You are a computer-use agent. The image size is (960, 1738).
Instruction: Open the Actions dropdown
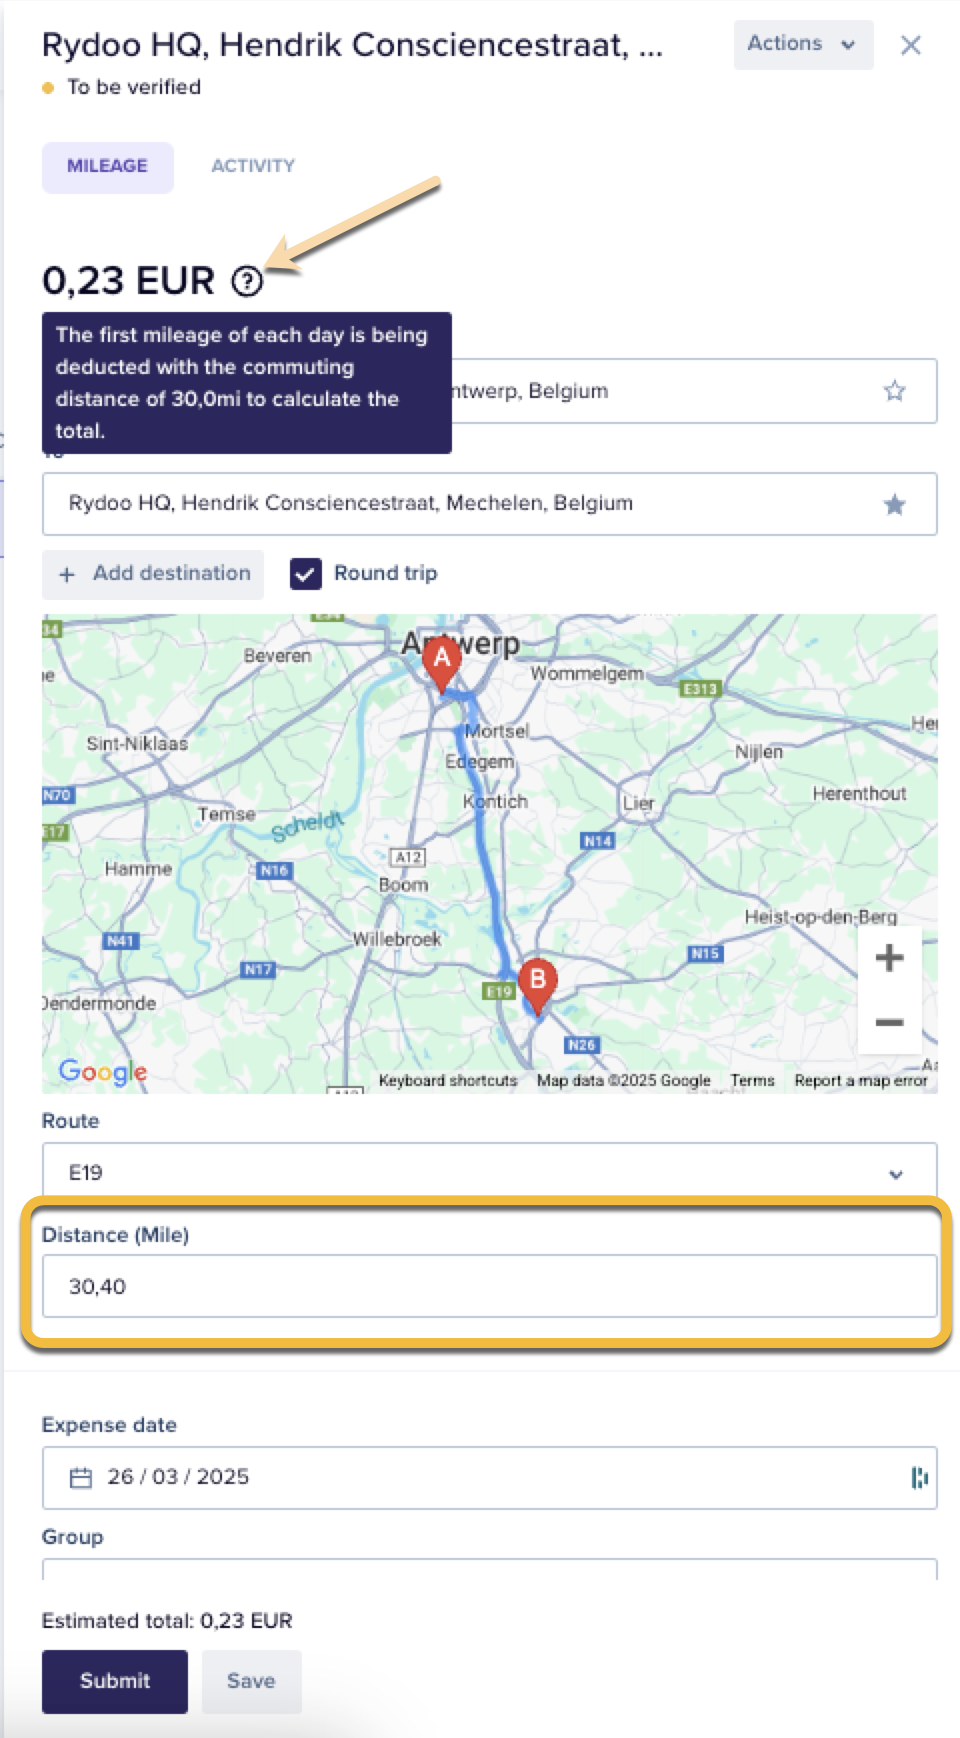coord(803,45)
